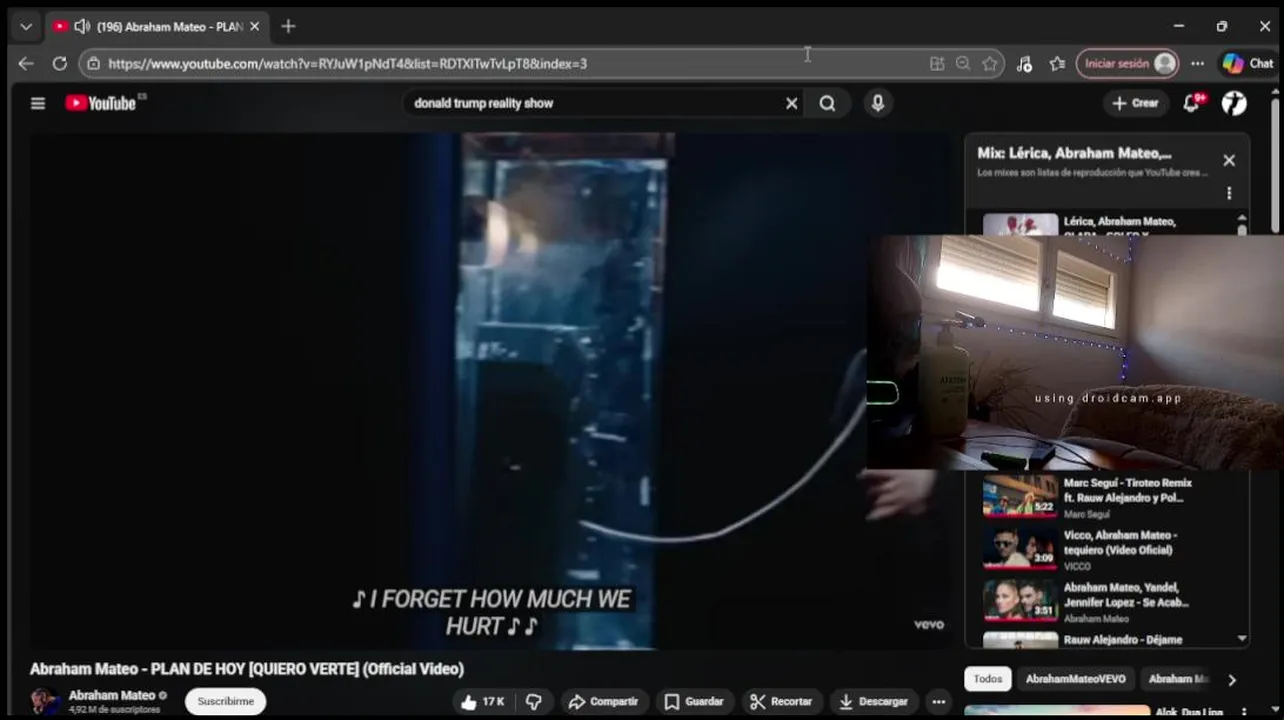The image size is (1284, 720).
Task: Open a new browser tab with the plus
Action: 288,26
